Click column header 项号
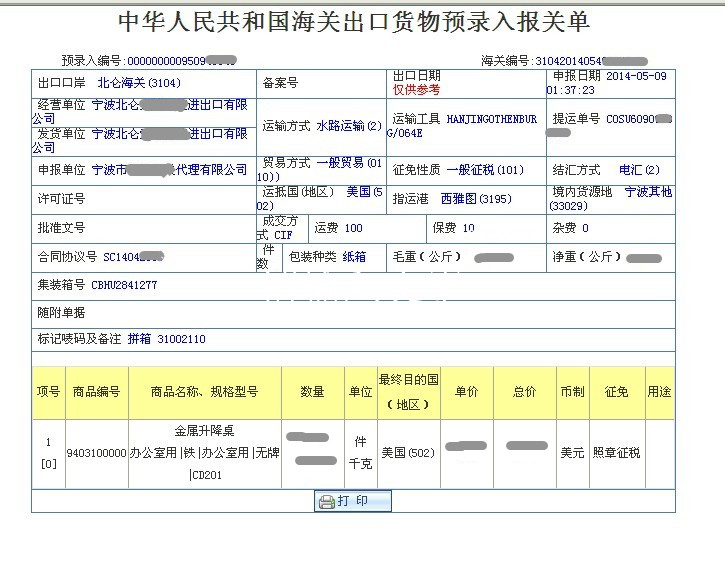 click(49, 392)
